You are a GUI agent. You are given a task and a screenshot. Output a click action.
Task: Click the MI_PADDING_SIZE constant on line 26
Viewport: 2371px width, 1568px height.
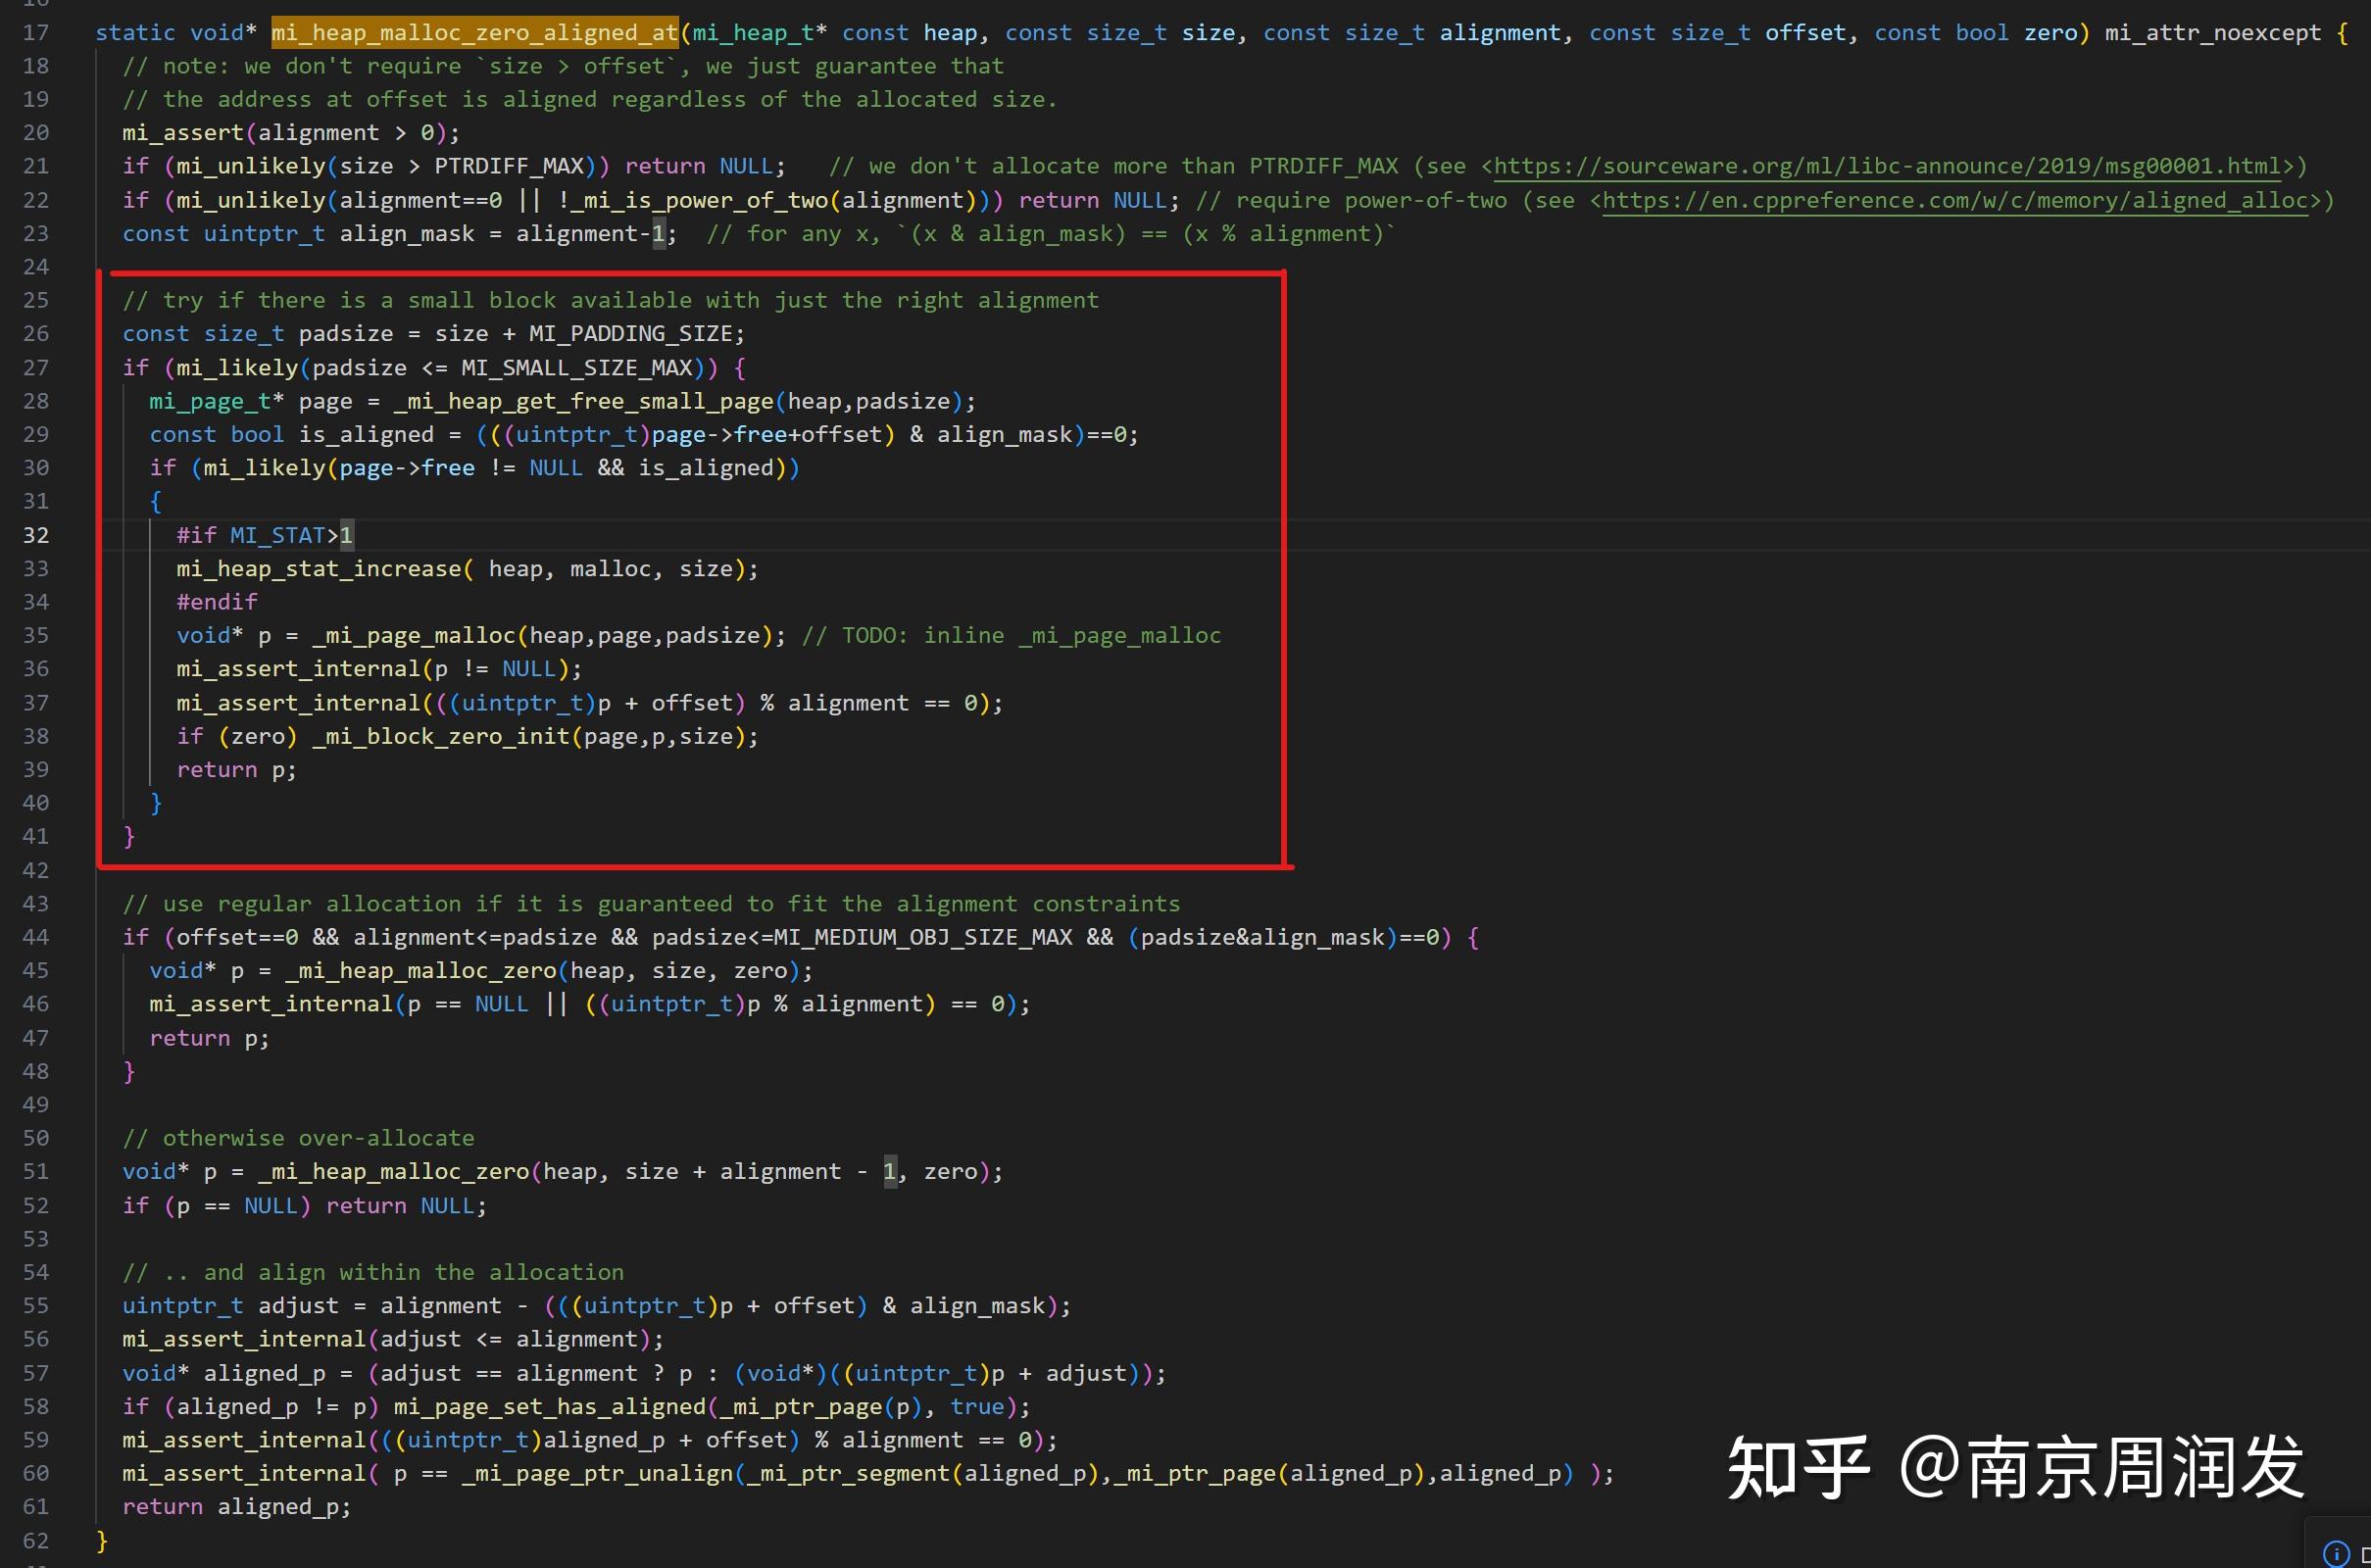(634, 333)
